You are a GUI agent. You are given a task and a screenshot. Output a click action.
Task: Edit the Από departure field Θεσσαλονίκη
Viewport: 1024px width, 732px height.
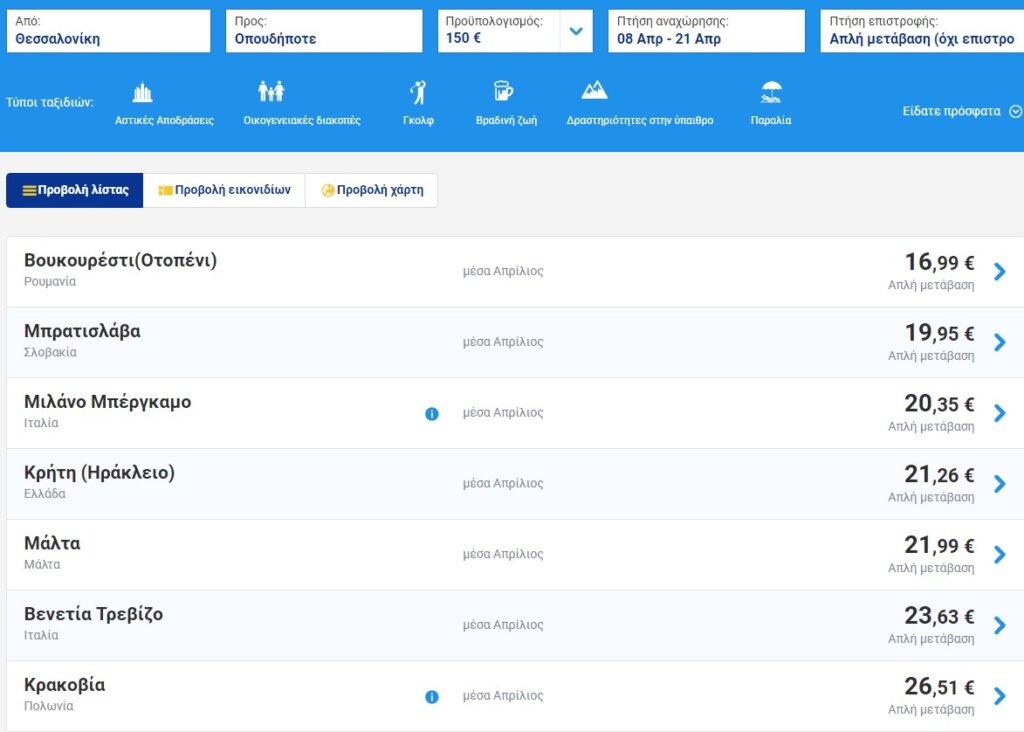pos(108,31)
